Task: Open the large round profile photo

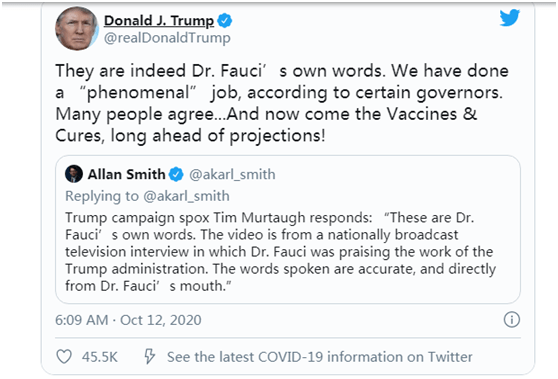Action: (77, 28)
